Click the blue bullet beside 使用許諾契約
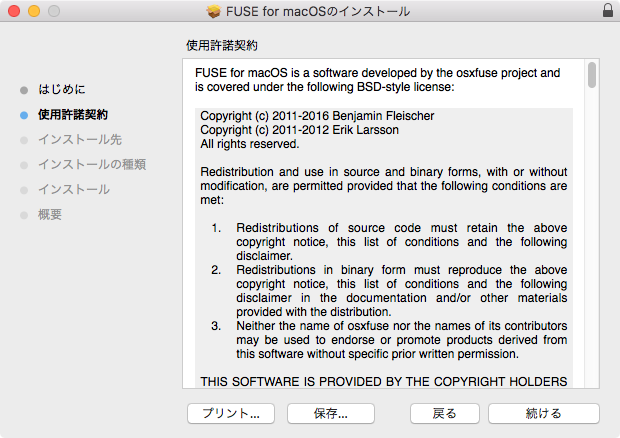 coord(24,115)
